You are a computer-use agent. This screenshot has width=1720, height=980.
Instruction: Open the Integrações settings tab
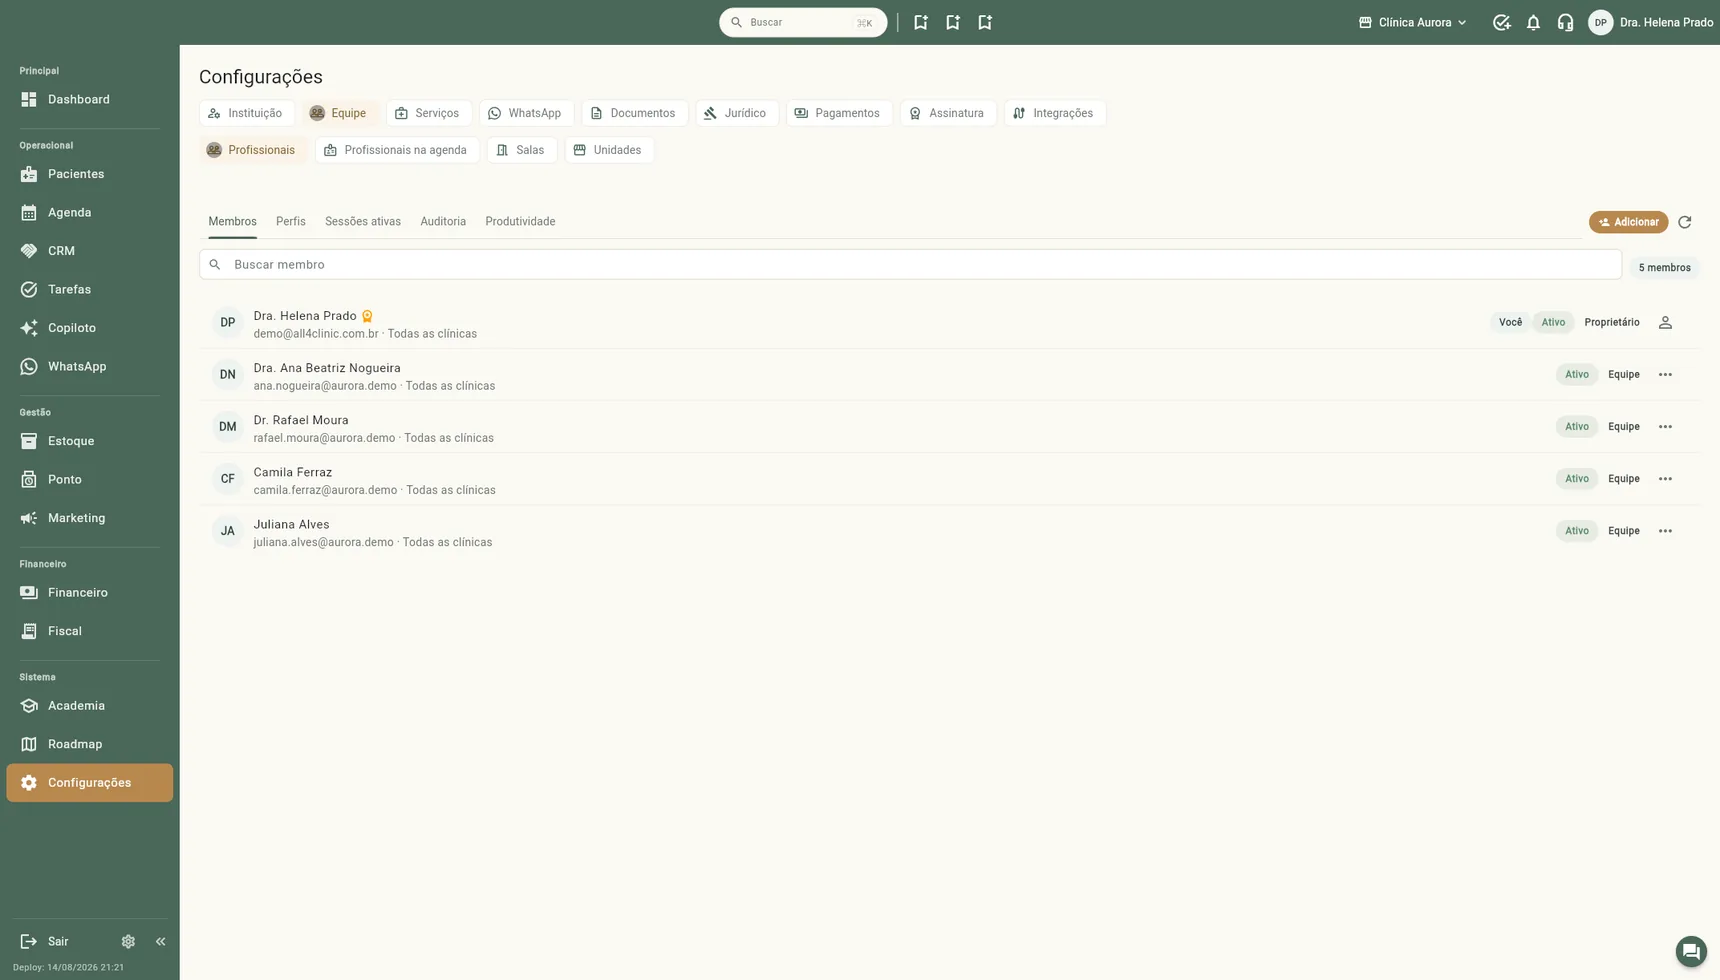(x=1054, y=113)
